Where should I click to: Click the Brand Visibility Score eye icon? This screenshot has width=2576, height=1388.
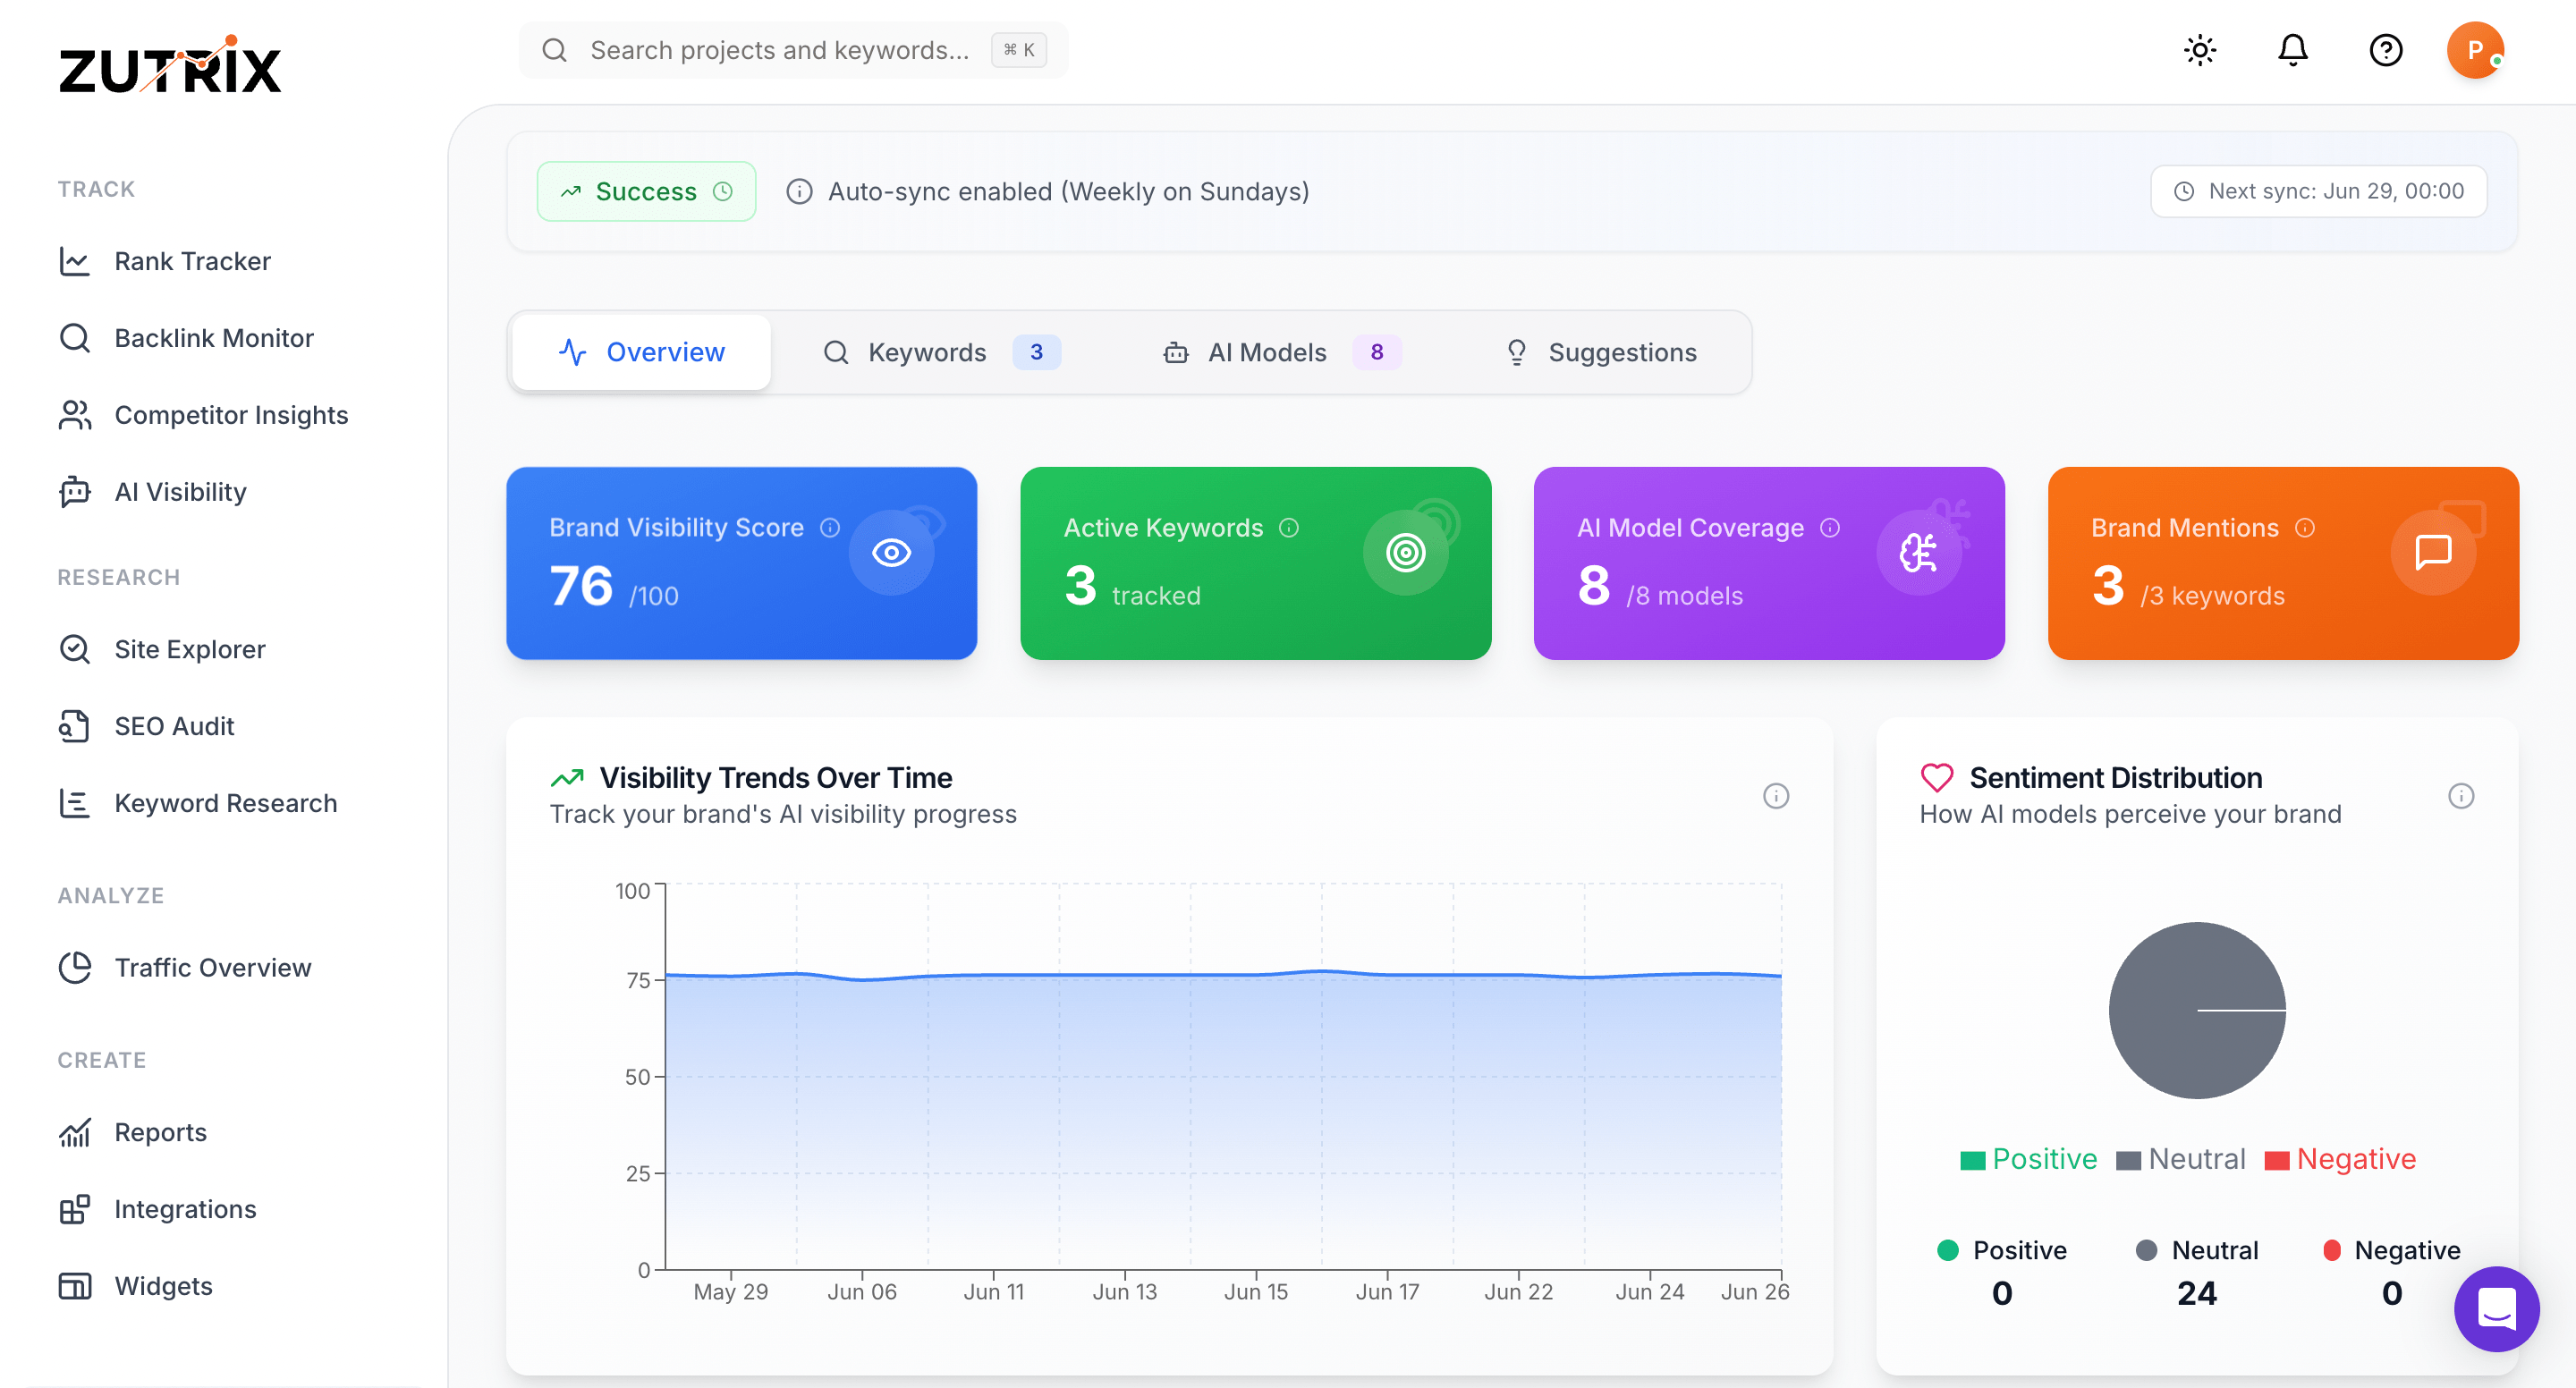point(891,553)
